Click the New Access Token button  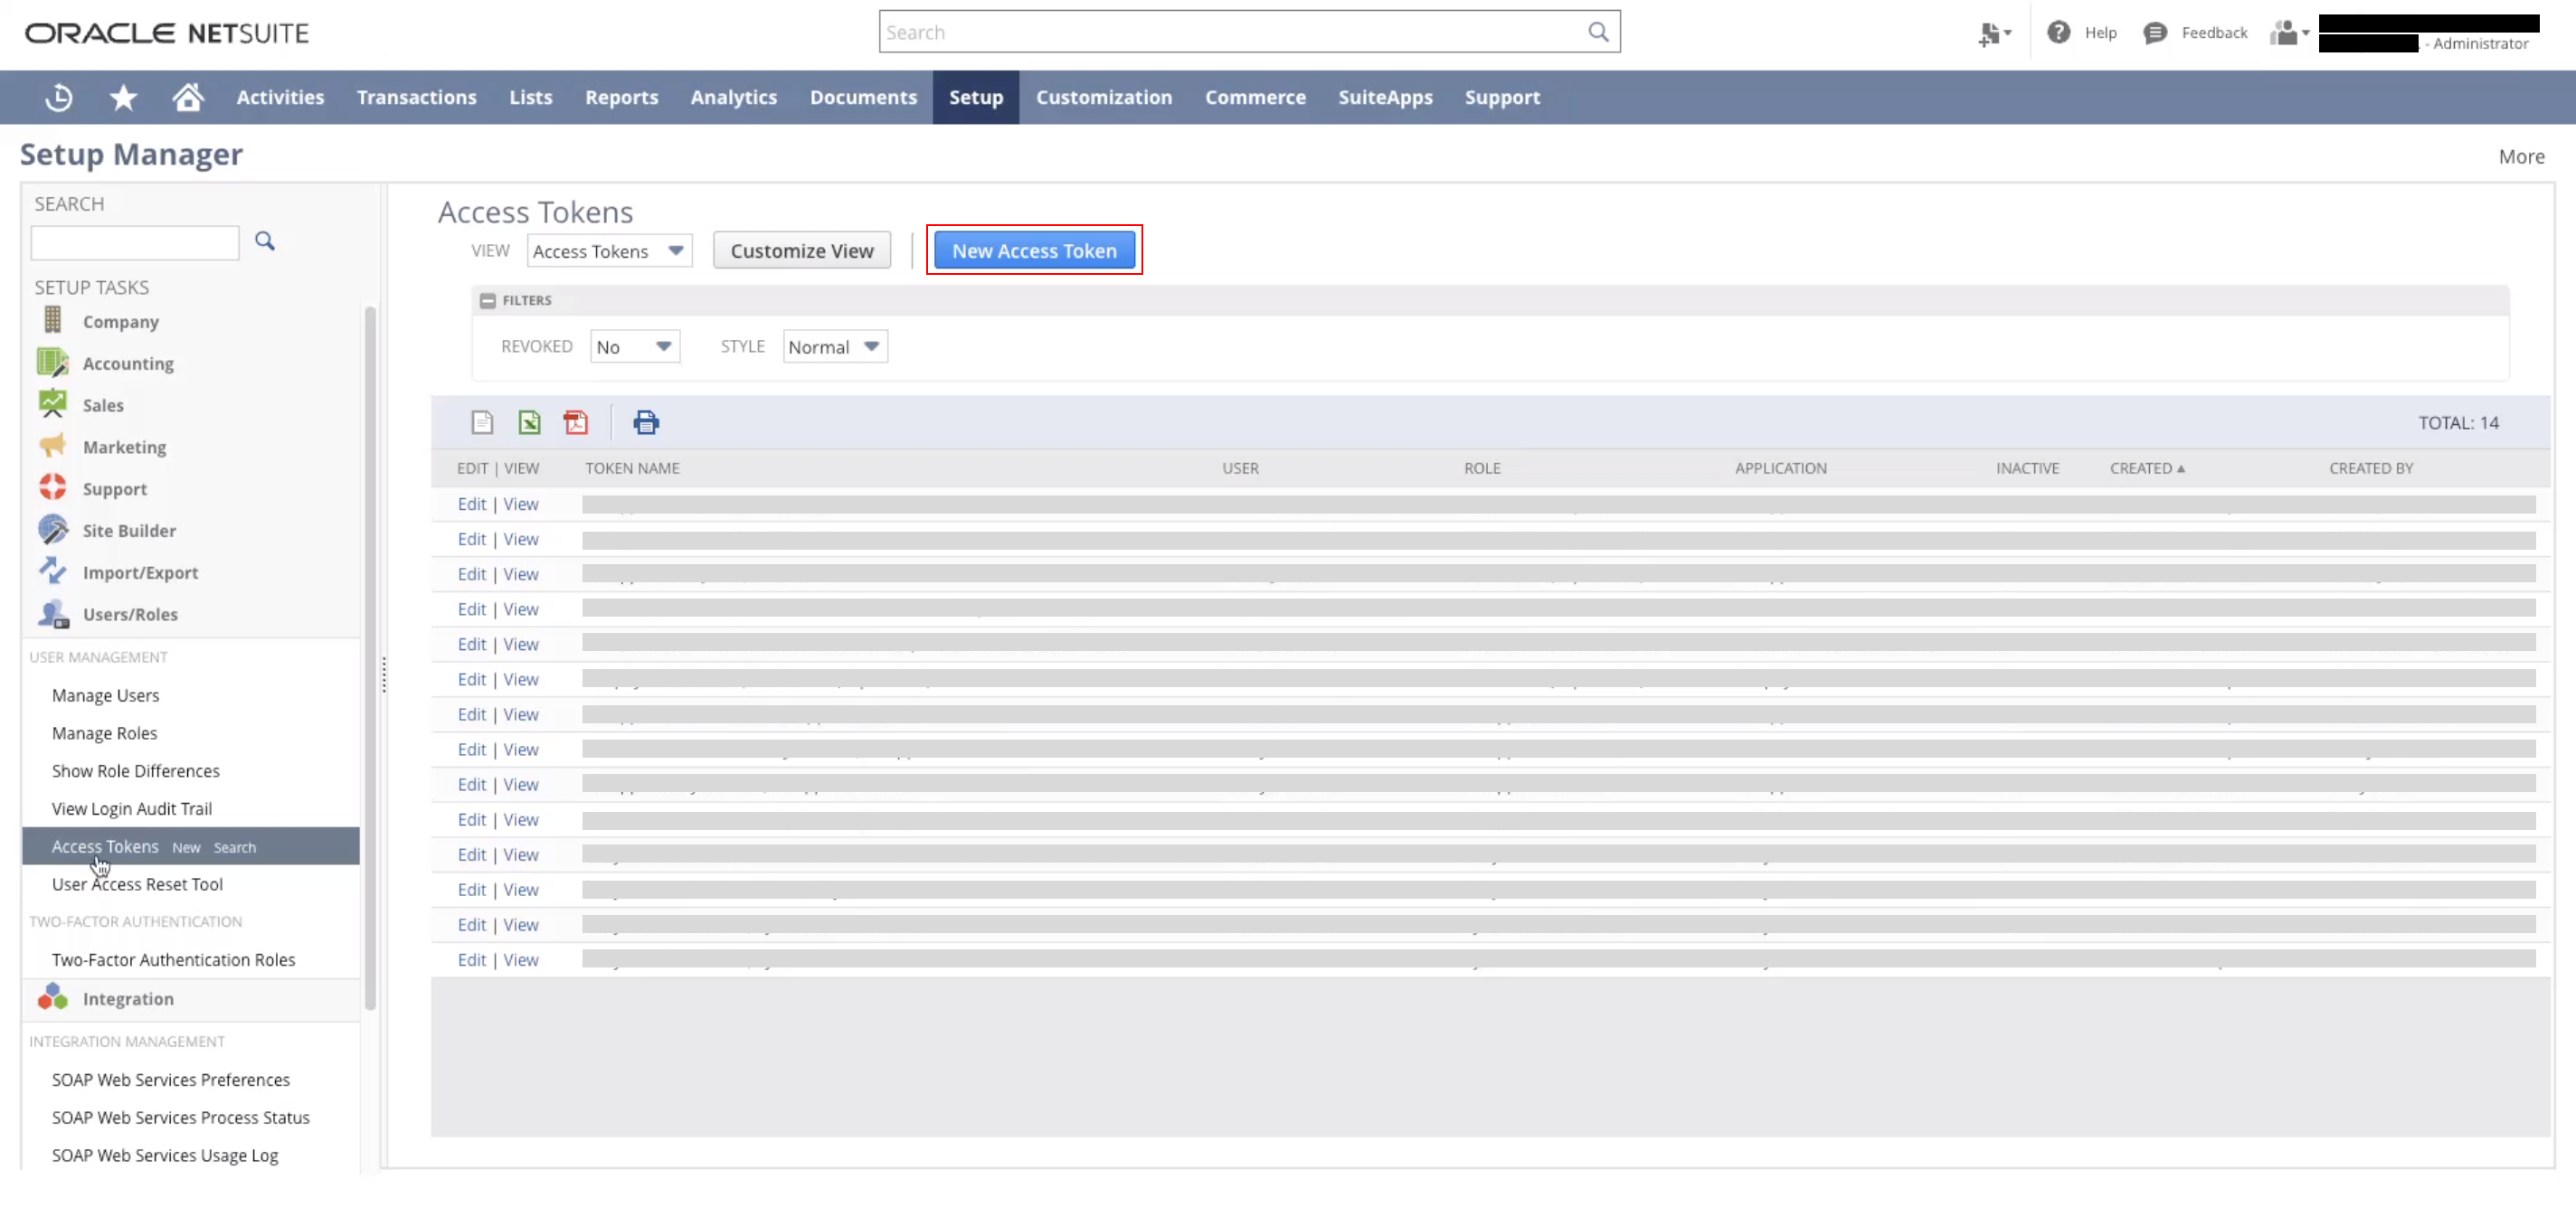coord(1033,251)
